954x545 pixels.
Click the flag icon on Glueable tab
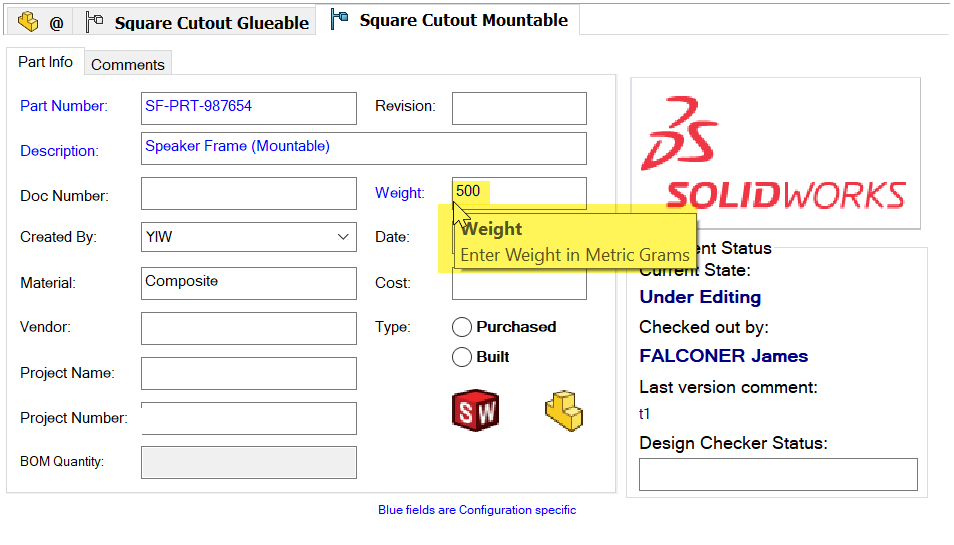point(94,23)
